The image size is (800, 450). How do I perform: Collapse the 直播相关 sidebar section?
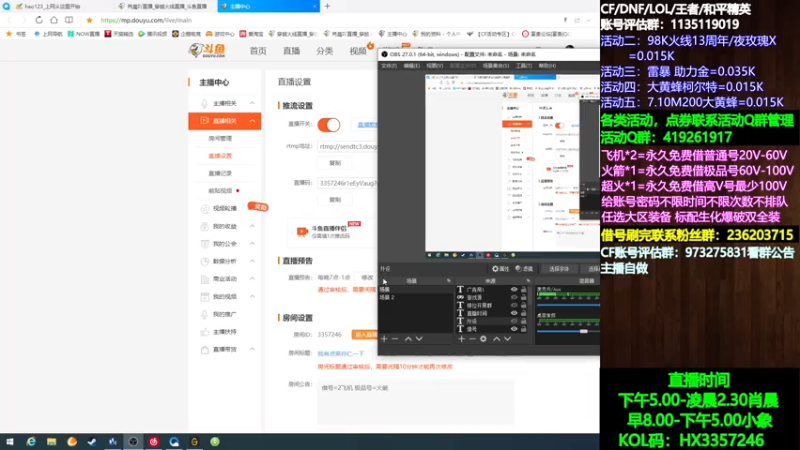252,121
